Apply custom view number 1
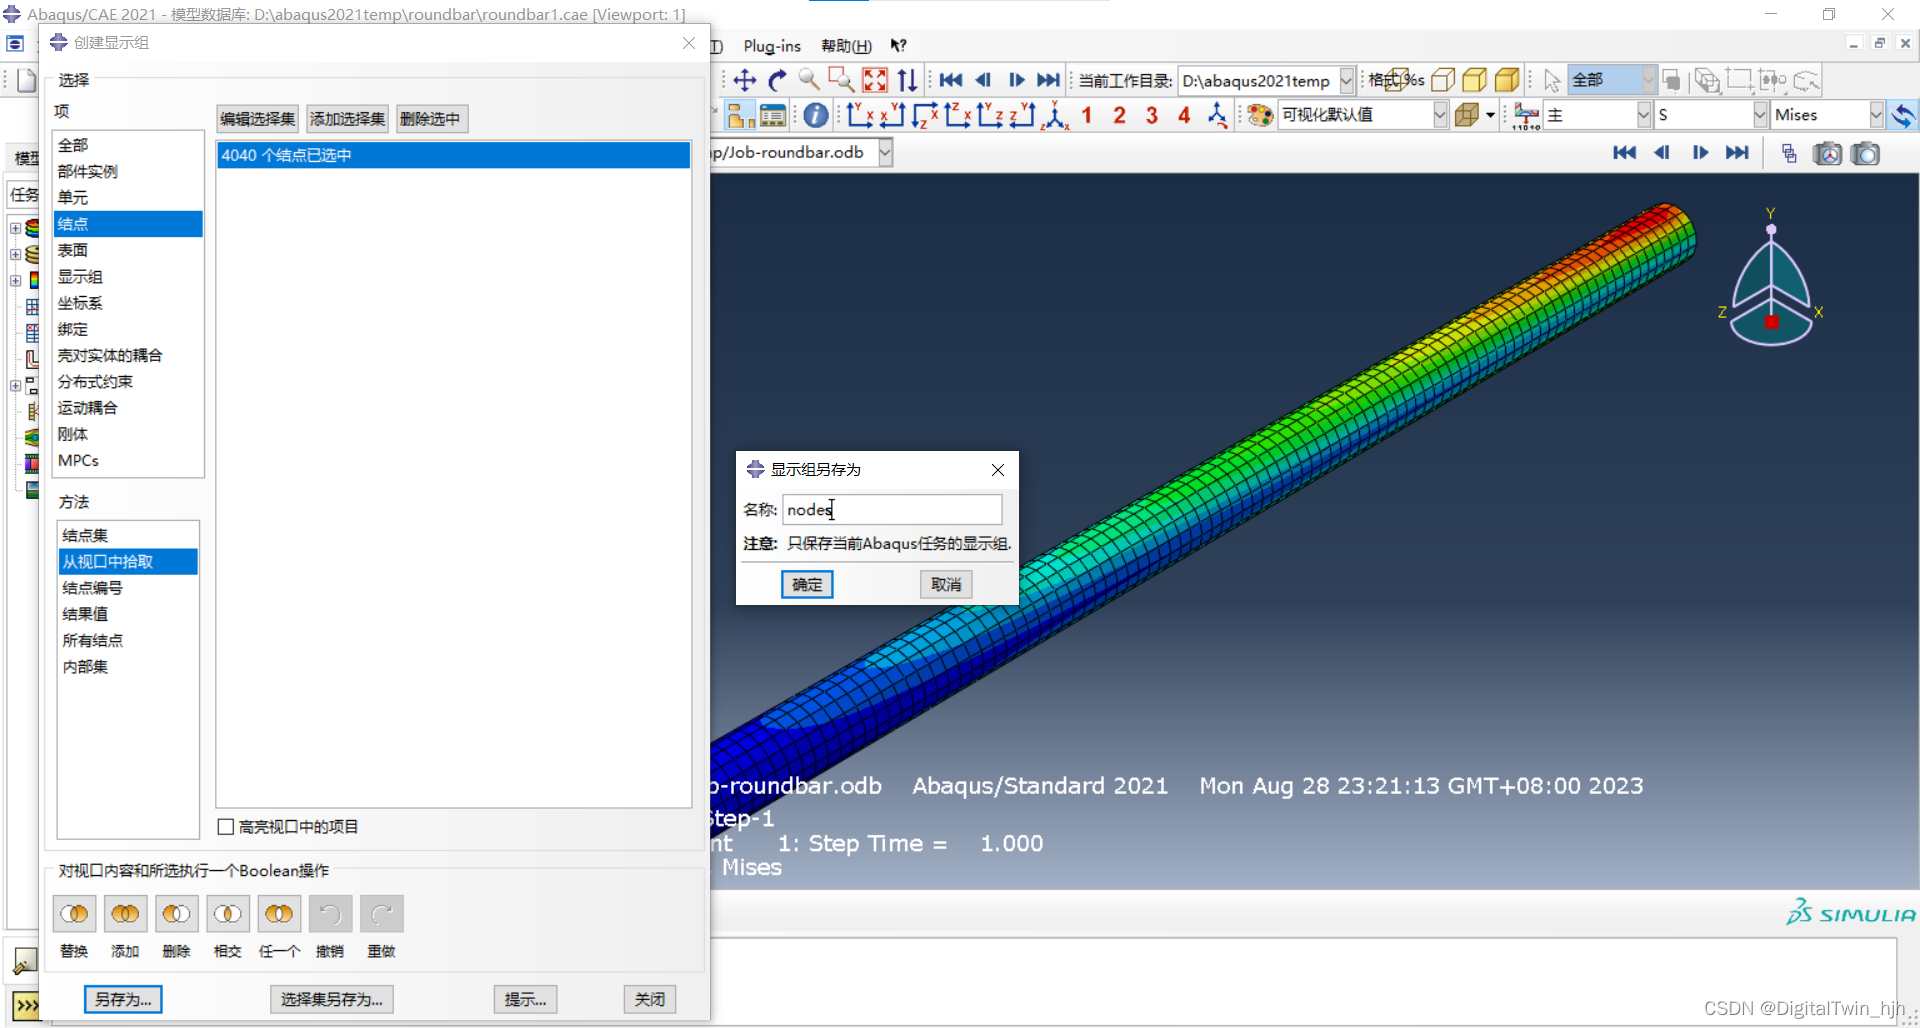 pyautogui.click(x=1087, y=115)
